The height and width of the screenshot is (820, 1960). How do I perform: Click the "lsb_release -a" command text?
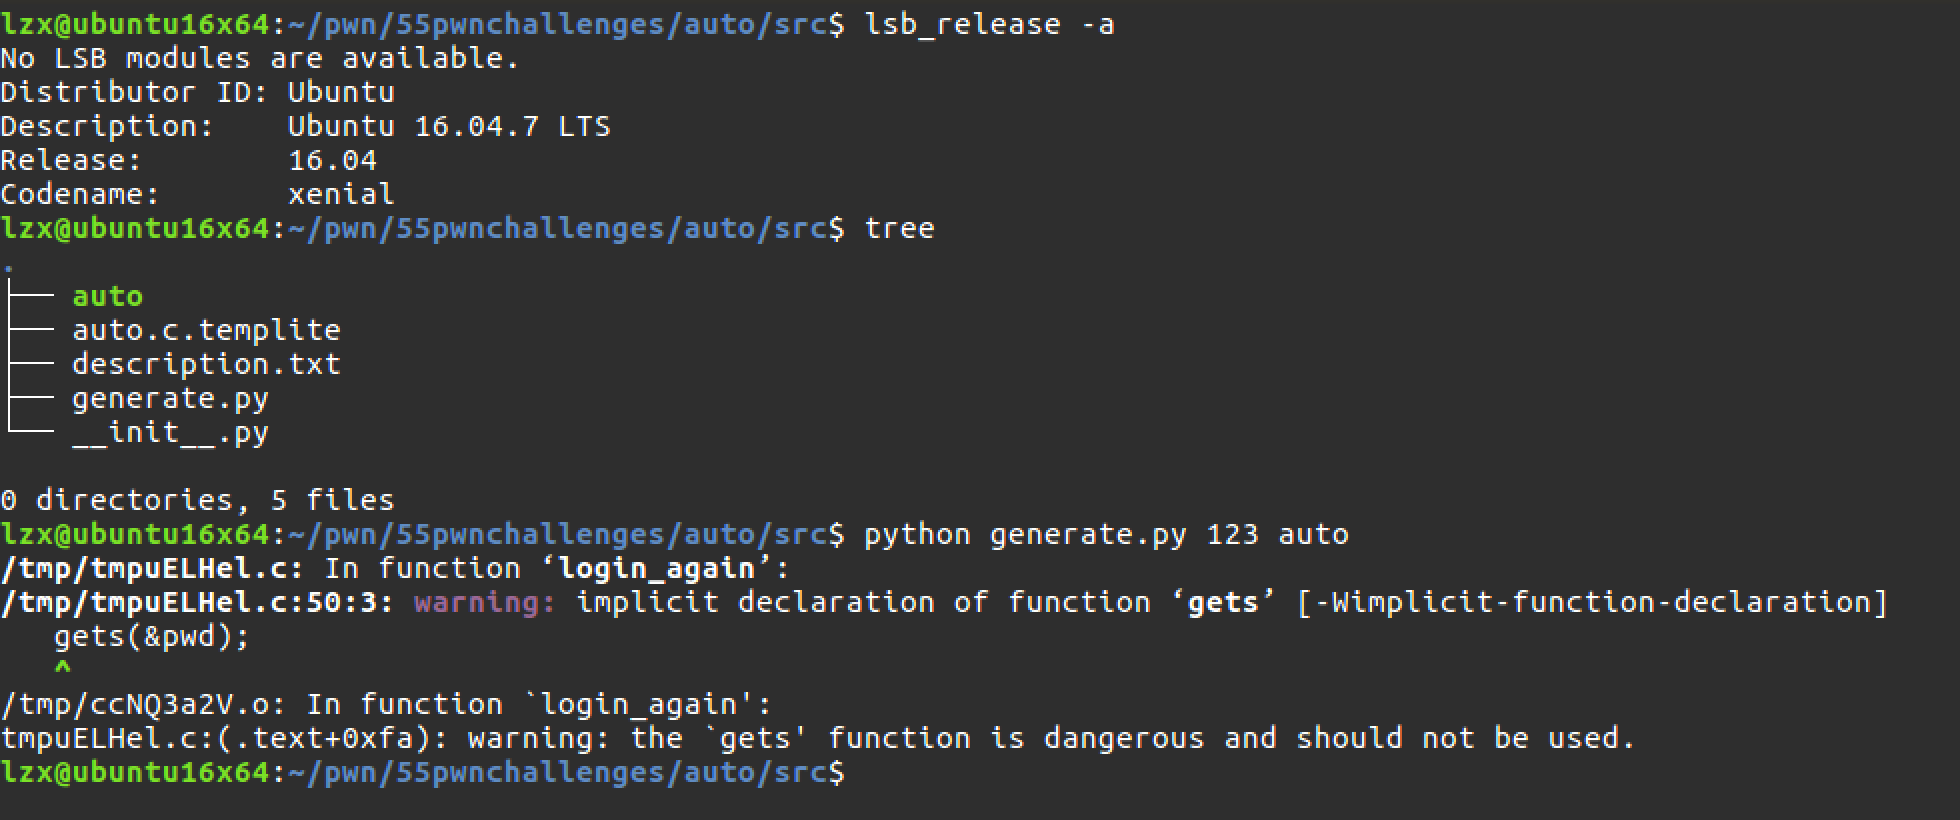pyautogui.click(x=989, y=24)
